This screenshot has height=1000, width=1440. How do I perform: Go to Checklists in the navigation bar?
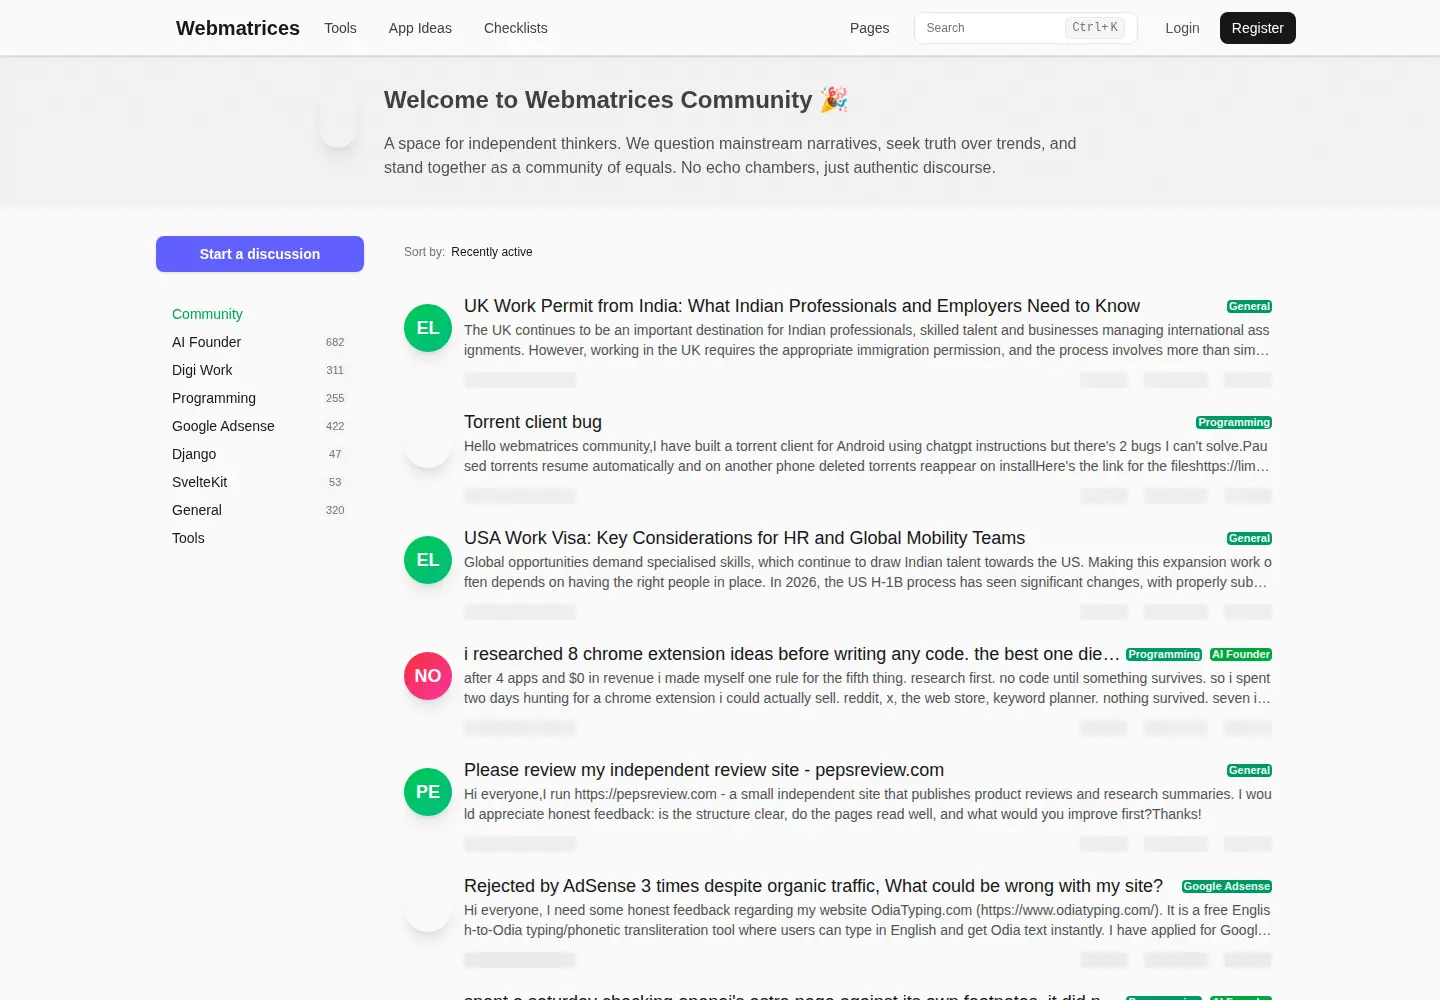pos(516,28)
